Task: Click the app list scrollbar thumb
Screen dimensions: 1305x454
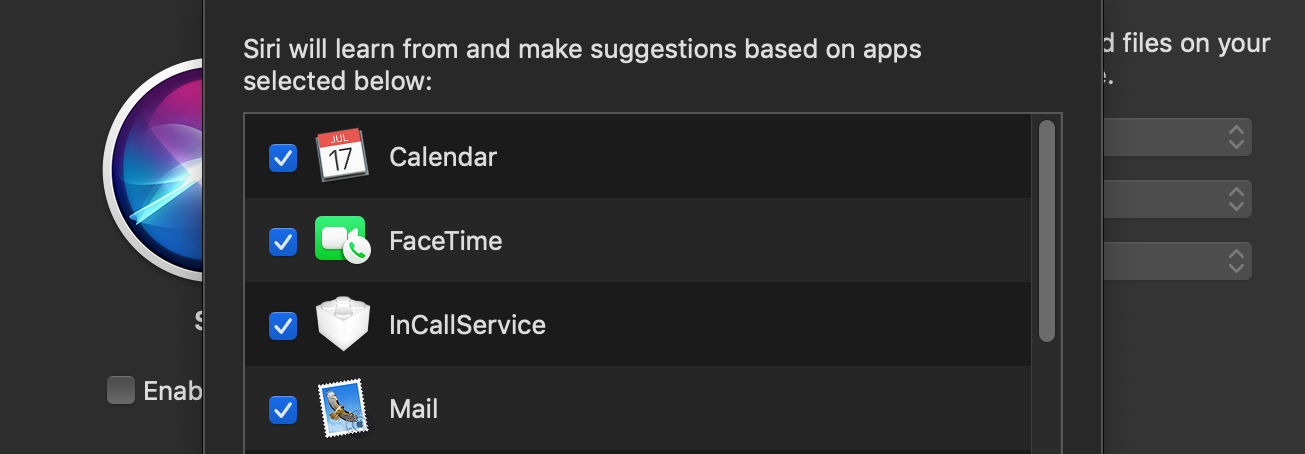Action: pos(1047,230)
